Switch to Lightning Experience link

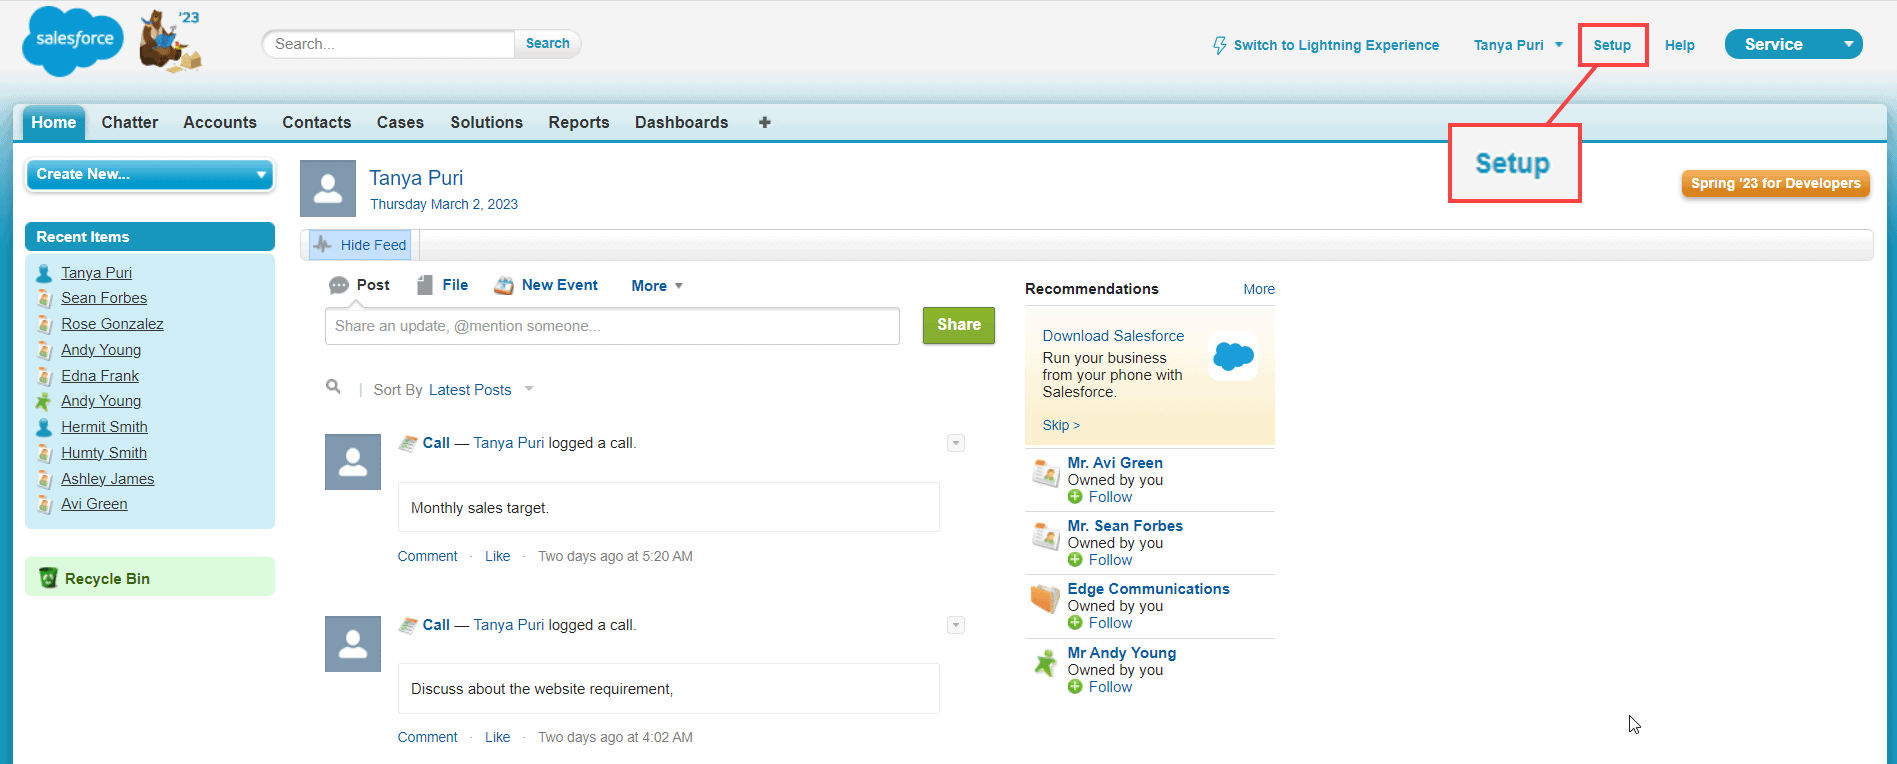[1336, 45]
